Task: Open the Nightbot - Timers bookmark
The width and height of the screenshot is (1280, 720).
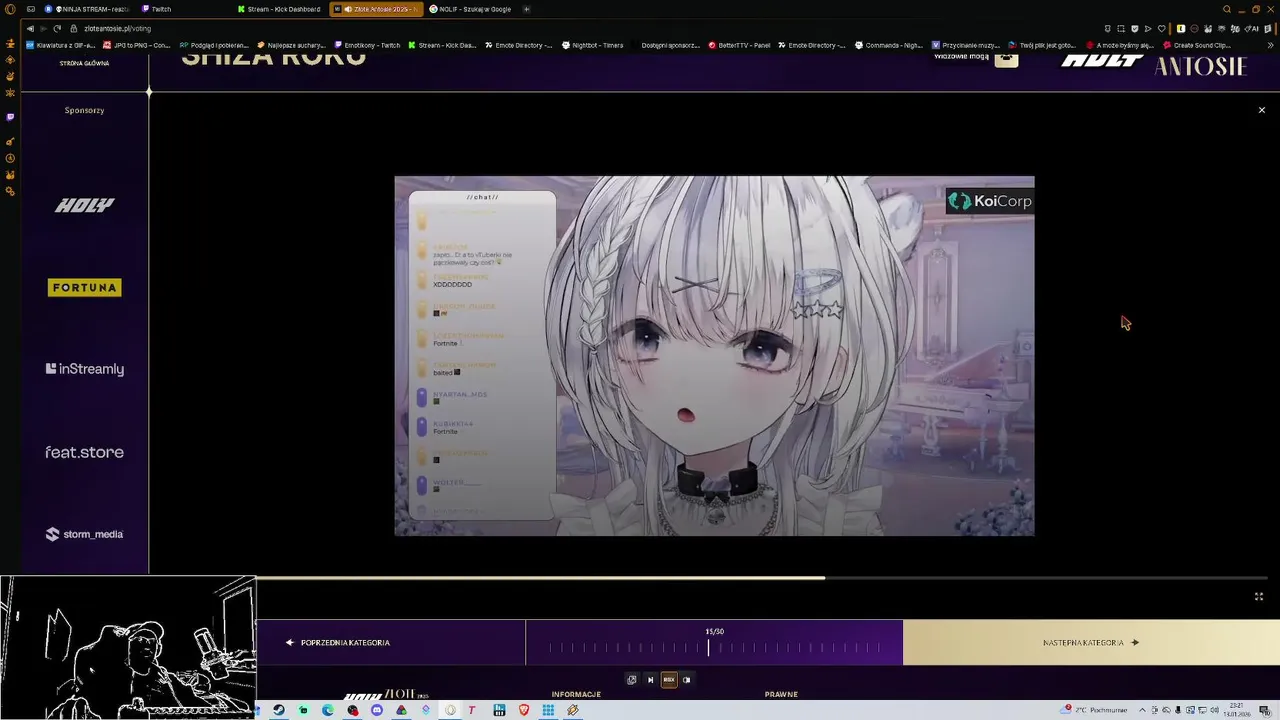Action: 593,45
